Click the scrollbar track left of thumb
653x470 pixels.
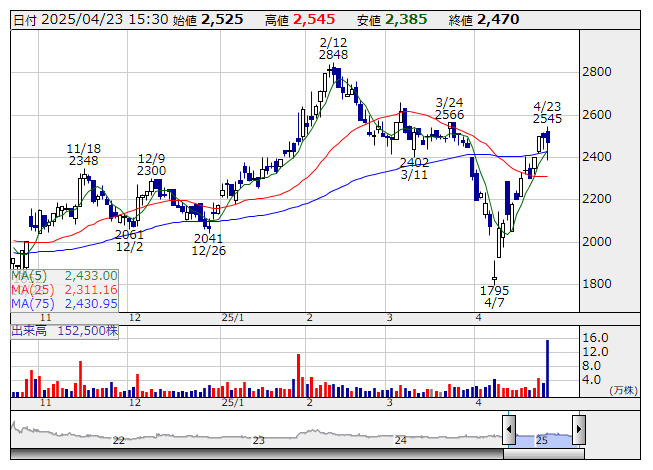pos(257,454)
